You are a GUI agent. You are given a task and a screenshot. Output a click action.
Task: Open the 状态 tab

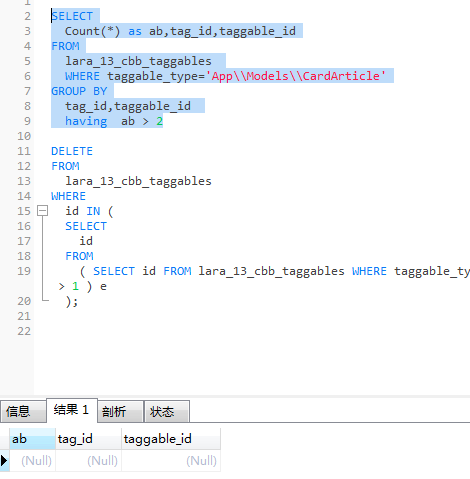pyautogui.click(x=167, y=411)
